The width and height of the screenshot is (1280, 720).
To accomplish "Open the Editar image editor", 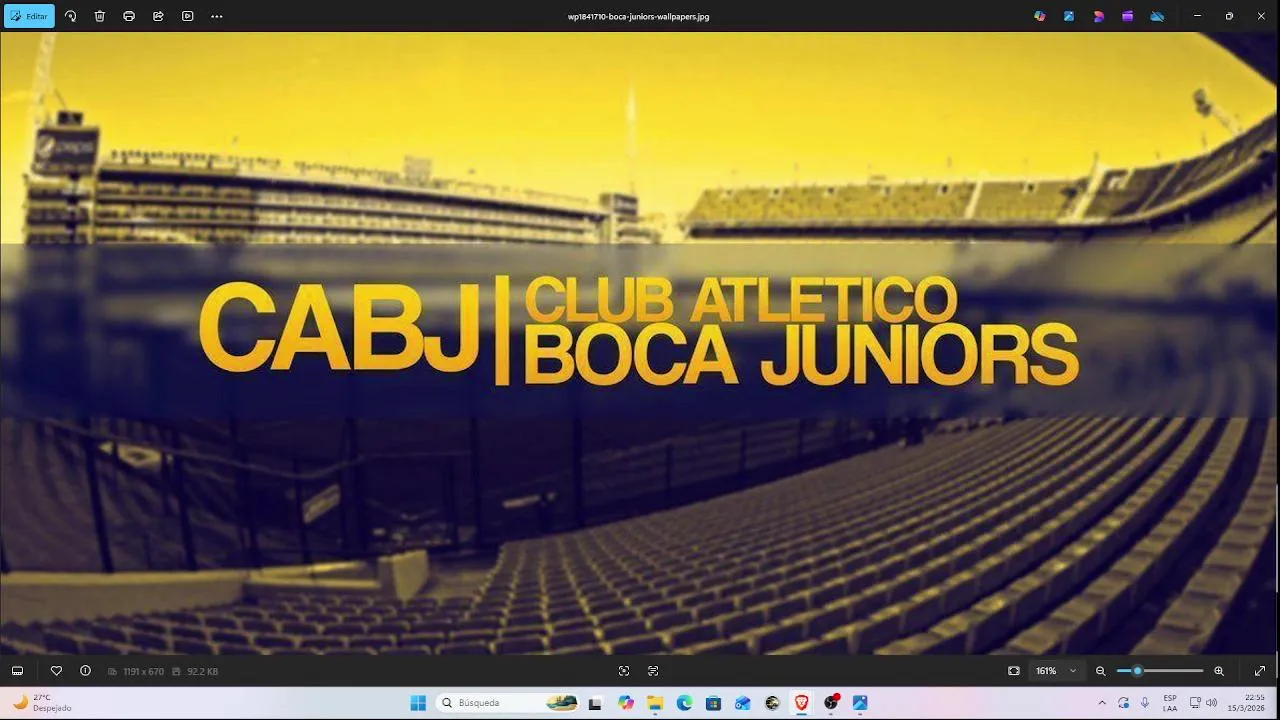I will point(29,16).
